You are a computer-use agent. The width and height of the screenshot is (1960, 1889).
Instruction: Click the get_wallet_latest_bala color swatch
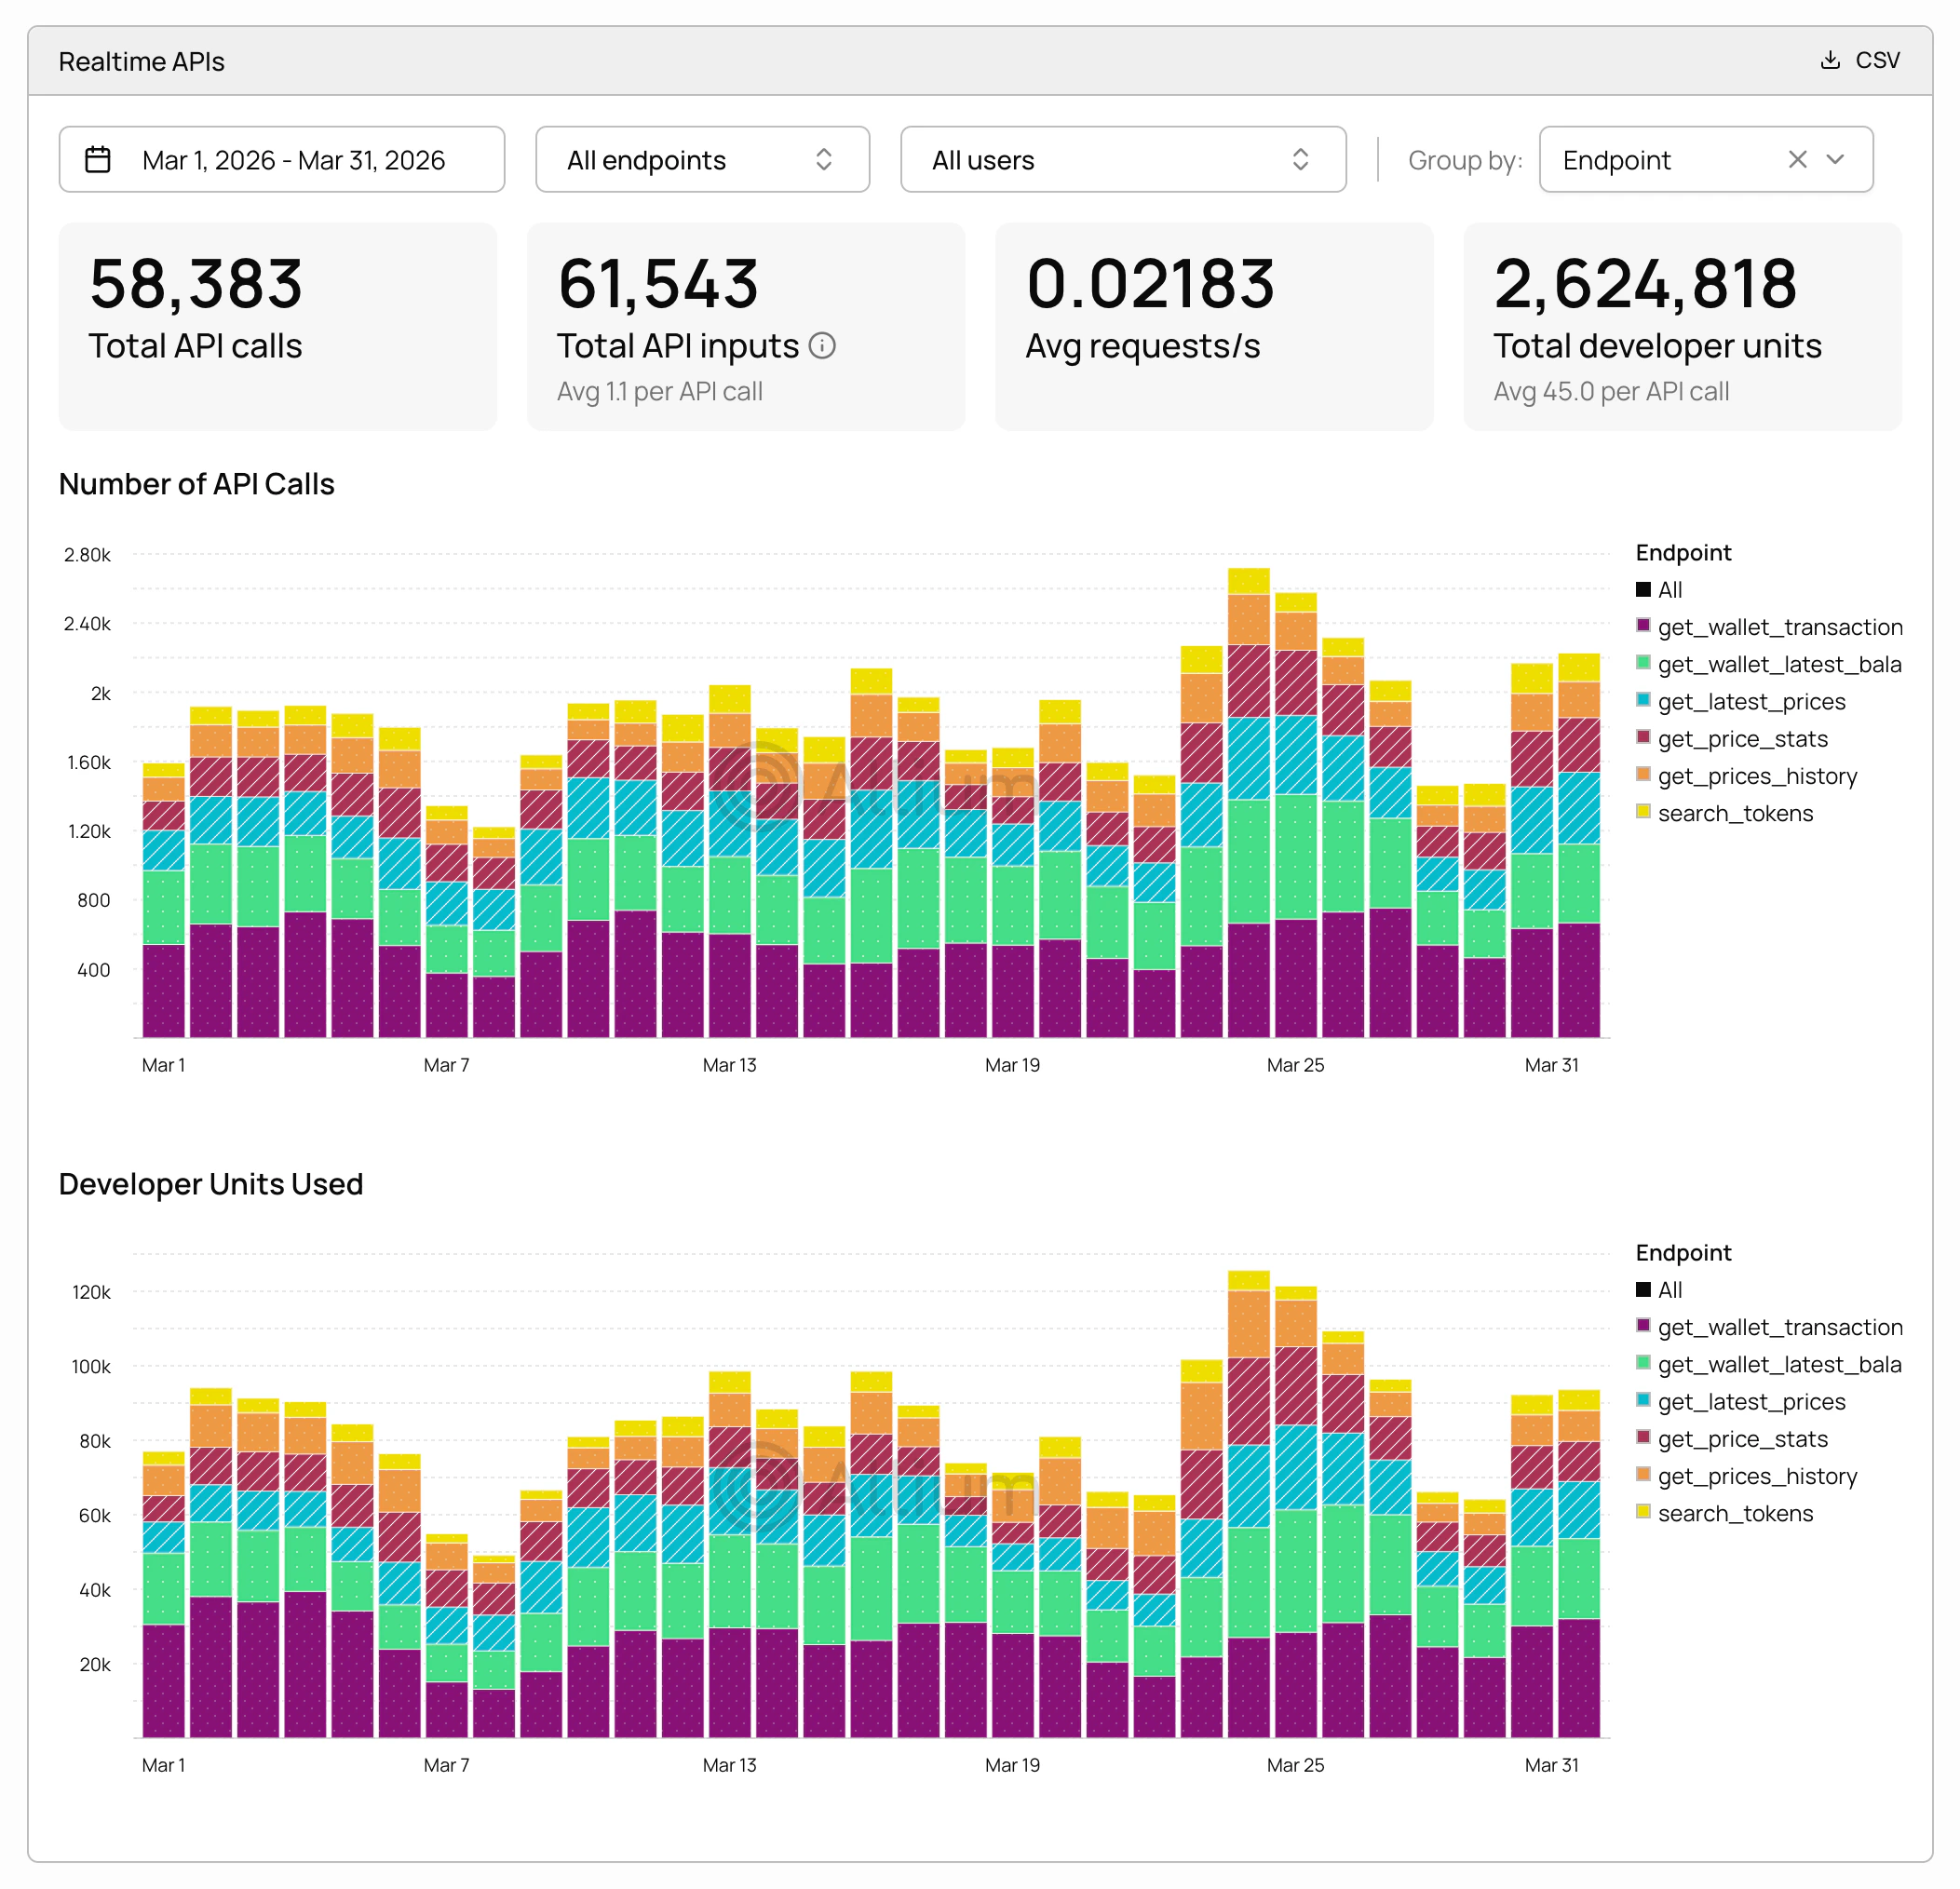point(1645,664)
